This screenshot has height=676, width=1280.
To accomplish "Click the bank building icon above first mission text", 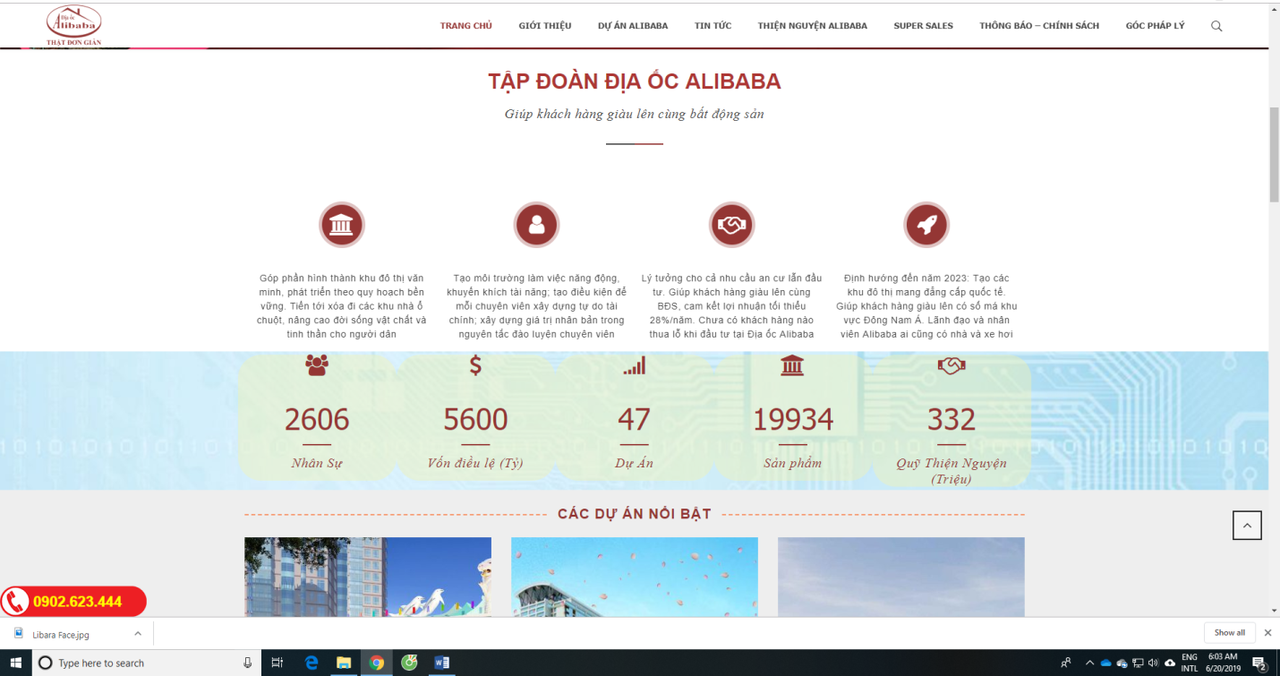I will point(341,225).
